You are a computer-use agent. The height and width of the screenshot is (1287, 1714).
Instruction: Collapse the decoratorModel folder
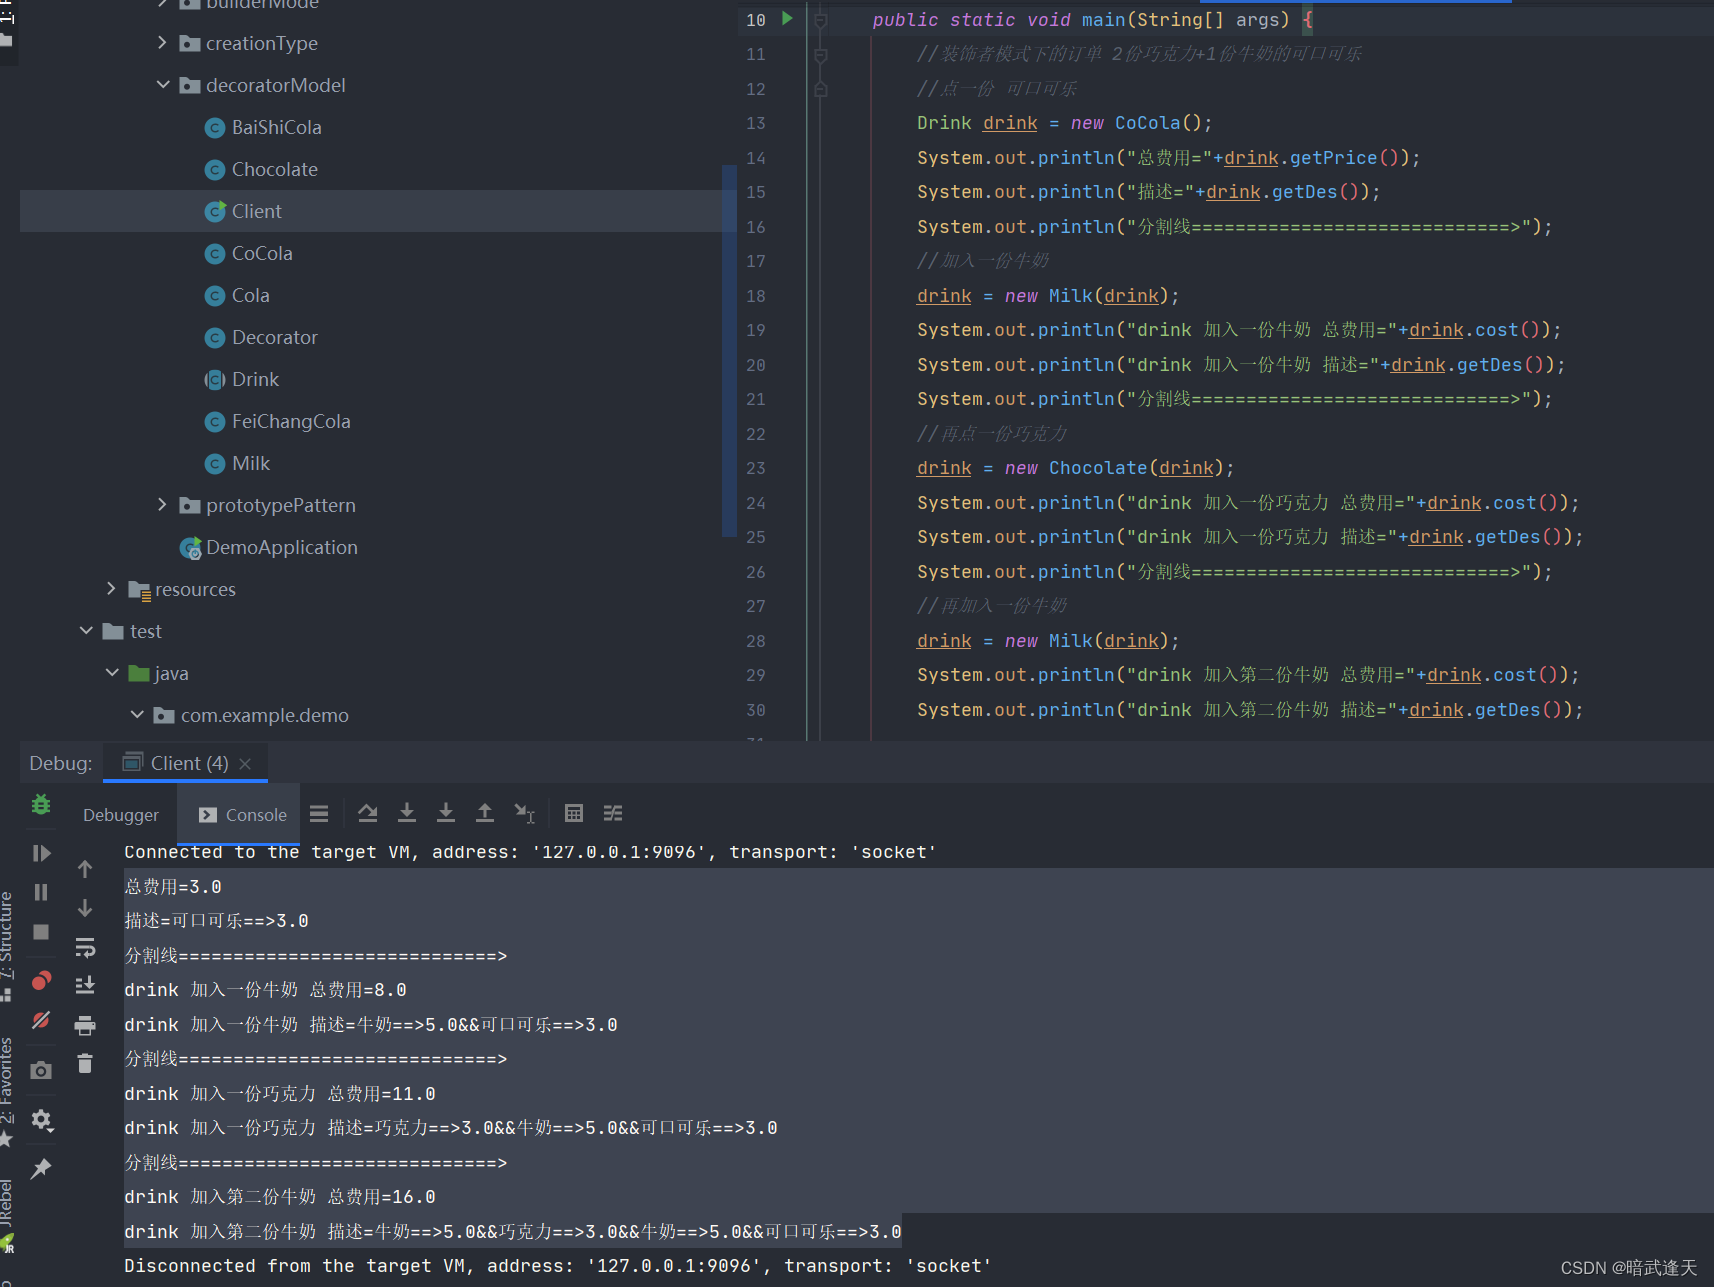[163, 85]
